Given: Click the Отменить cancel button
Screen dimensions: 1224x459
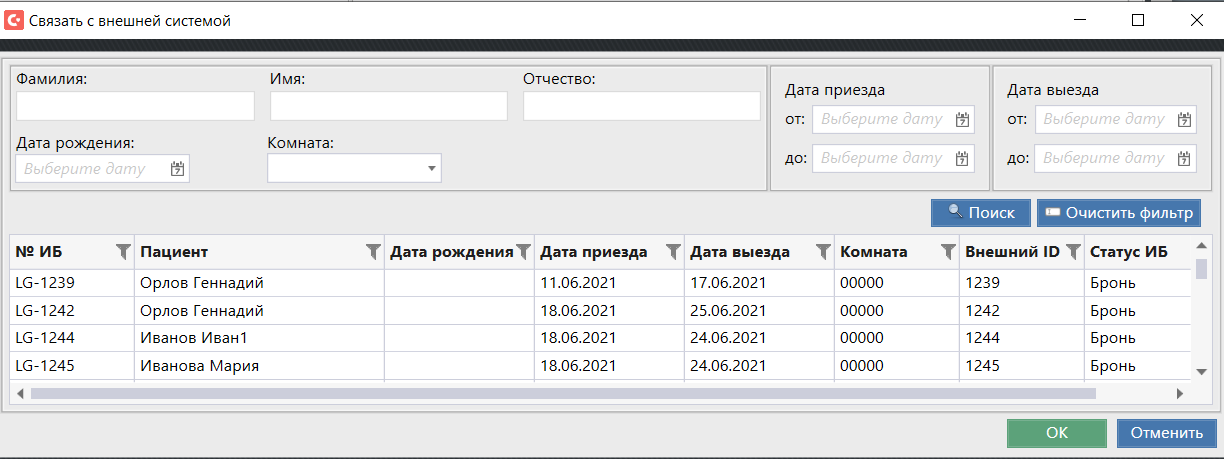Looking at the screenshot, I should pos(1166,433).
